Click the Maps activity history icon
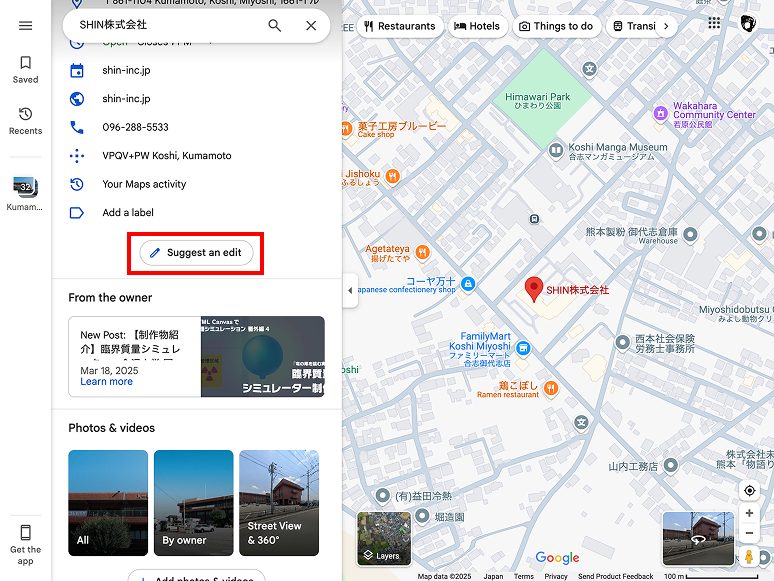The height and width of the screenshot is (581, 774). coord(77,185)
